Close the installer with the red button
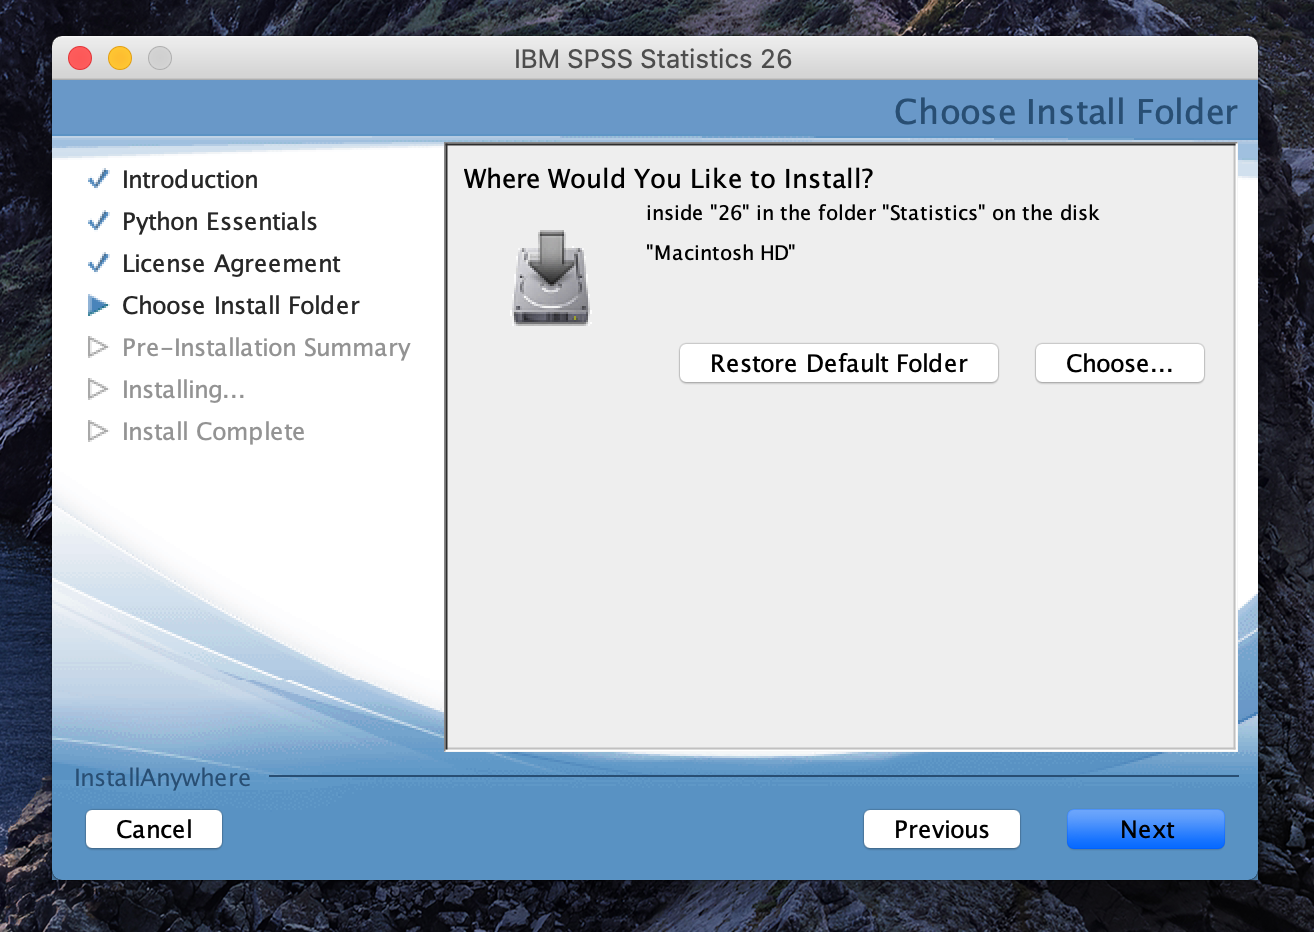The image size is (1314, 932). point(80,59)
